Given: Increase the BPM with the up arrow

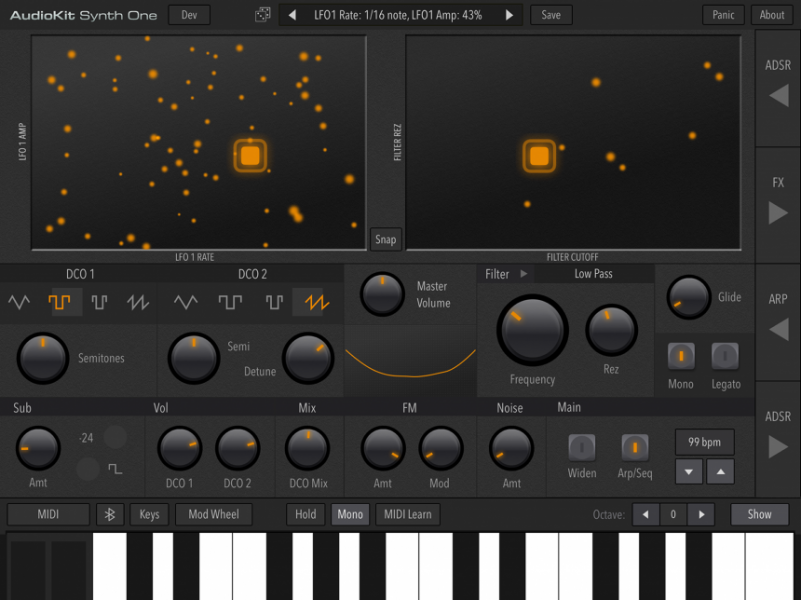Looking at the screenshot, I should tap(720, 471).
